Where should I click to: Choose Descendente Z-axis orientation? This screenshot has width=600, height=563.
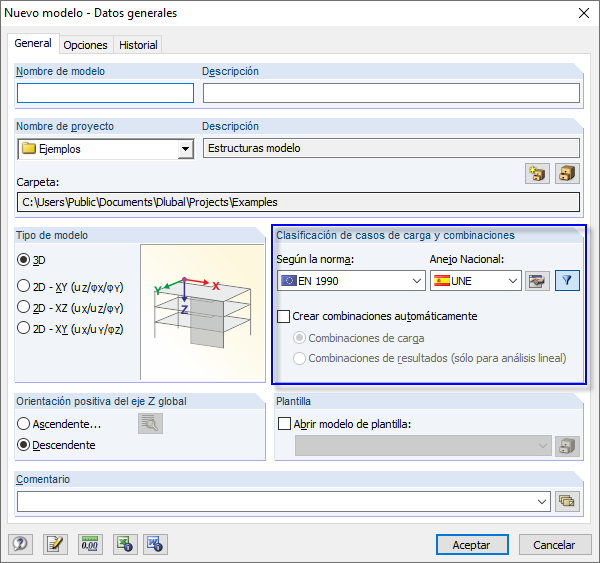click(56, 445)
